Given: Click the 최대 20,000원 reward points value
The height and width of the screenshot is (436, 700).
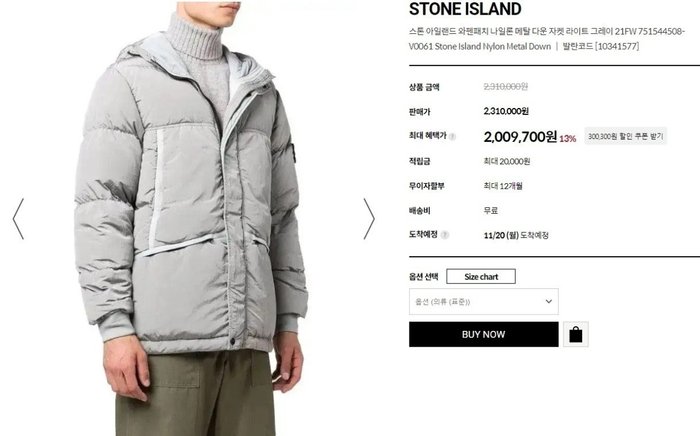Looking at the screenshot, I should (x=507, y=161).
